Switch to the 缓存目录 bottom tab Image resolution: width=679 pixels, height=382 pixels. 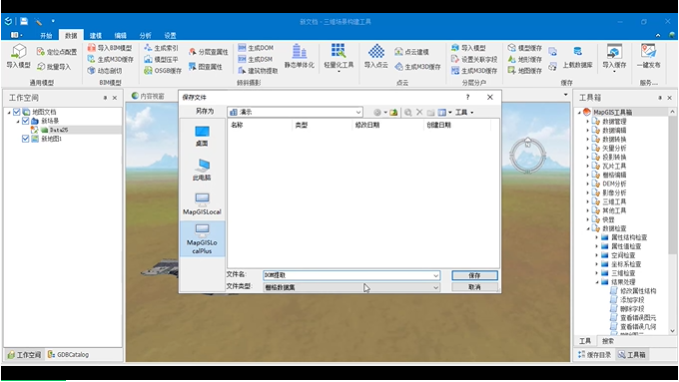(x=595, y=355)
